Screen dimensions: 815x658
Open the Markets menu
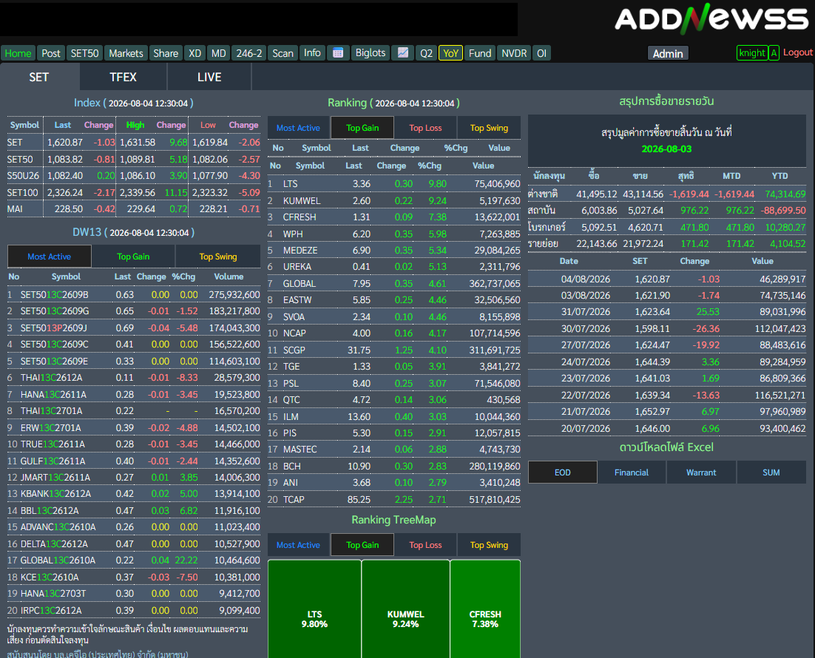126,53
